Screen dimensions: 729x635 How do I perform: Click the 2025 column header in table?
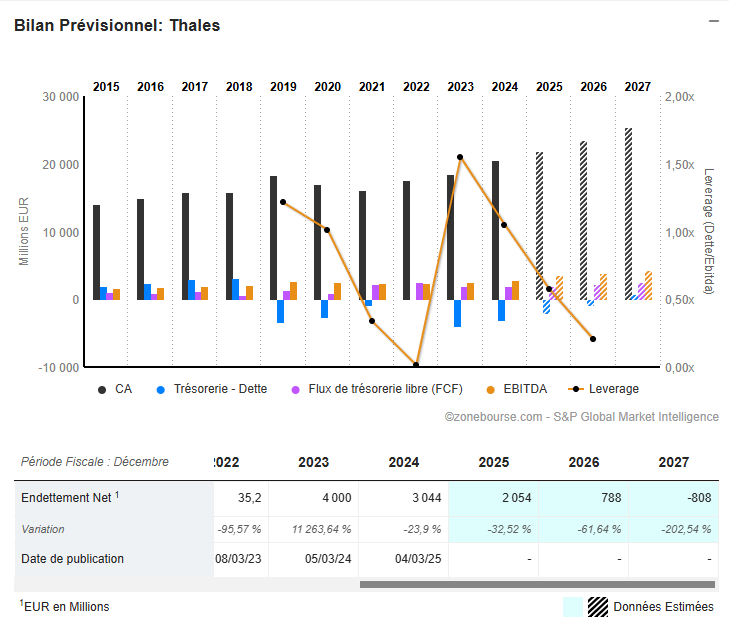coord(494,463)
